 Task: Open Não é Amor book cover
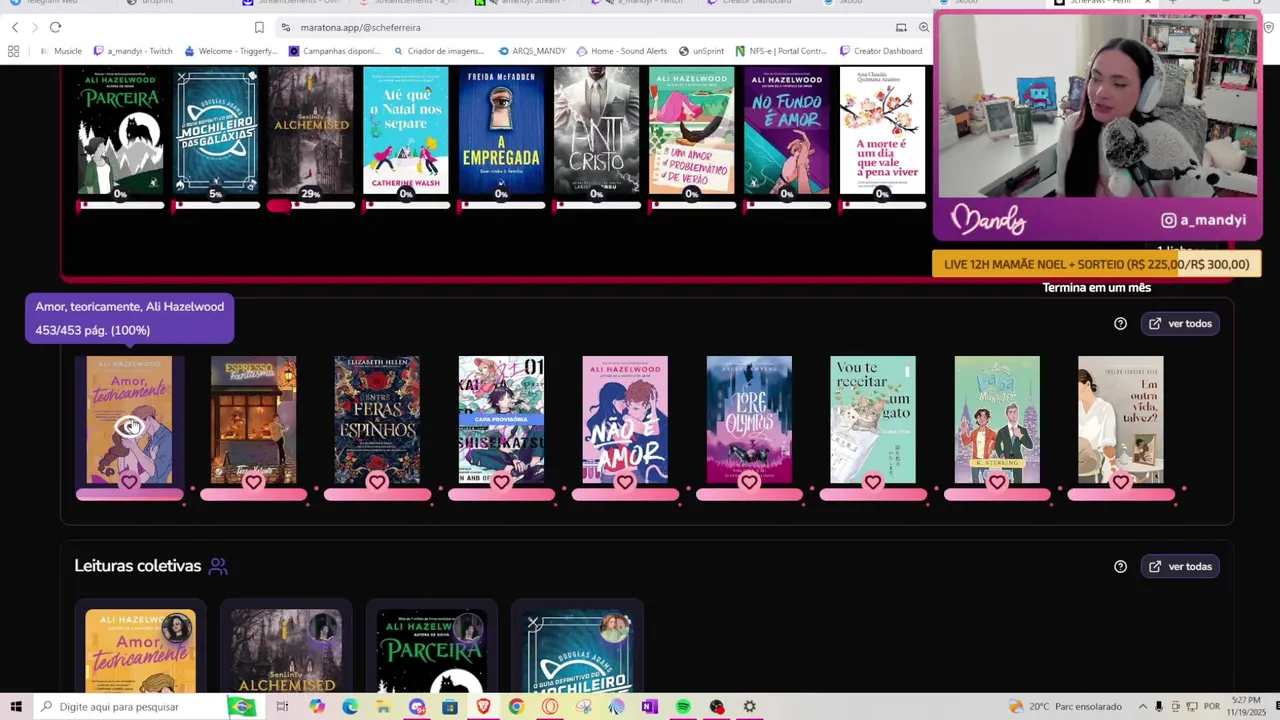[x=625, y=419]
